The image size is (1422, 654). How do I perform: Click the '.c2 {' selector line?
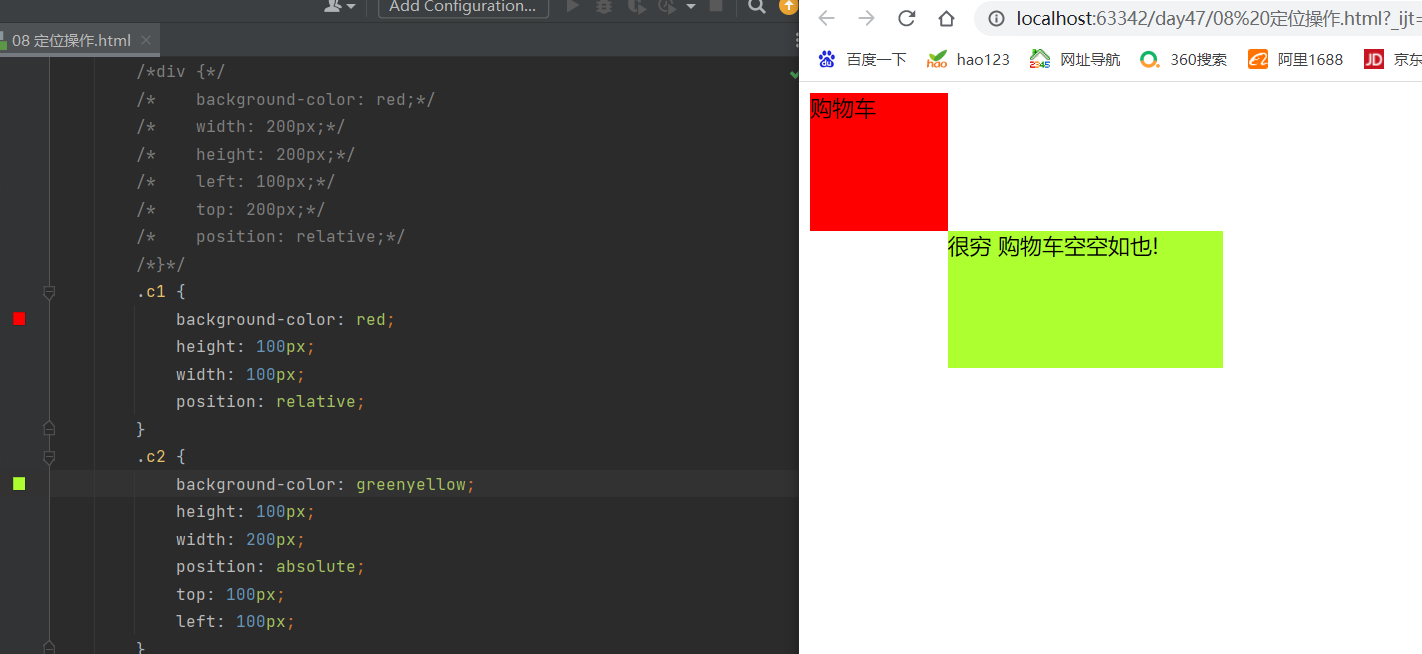pyautogui.click(x=161, y=457)
